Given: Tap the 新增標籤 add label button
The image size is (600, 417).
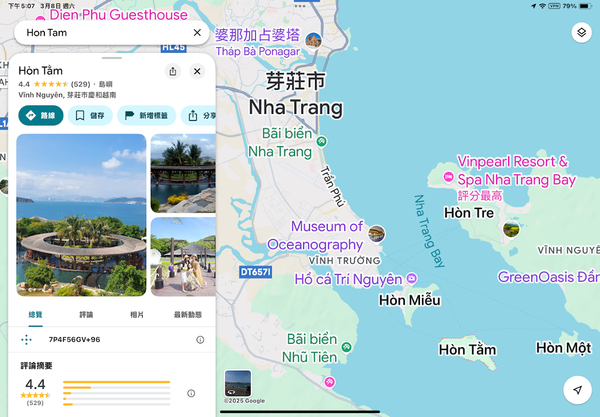Looking at the screenshot, I should [x=147, y=116].
